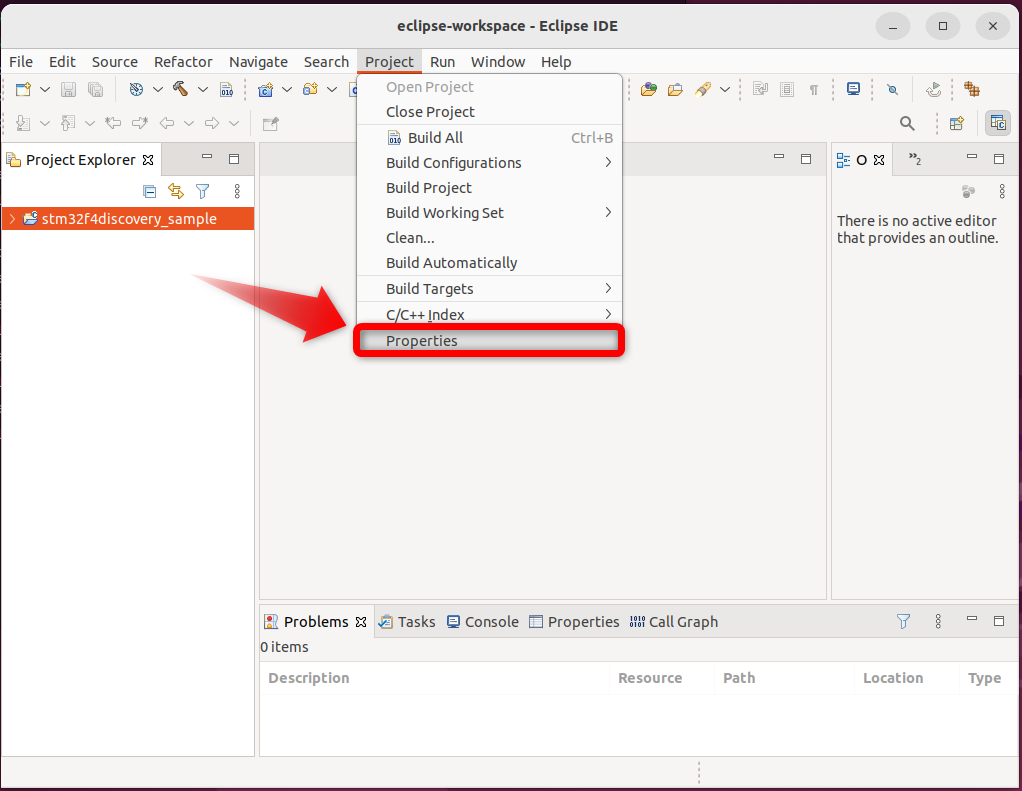Open build configuration gauge dropdown arrow
The height and width of the screenshot is (791, 1022).
point(158,89)
